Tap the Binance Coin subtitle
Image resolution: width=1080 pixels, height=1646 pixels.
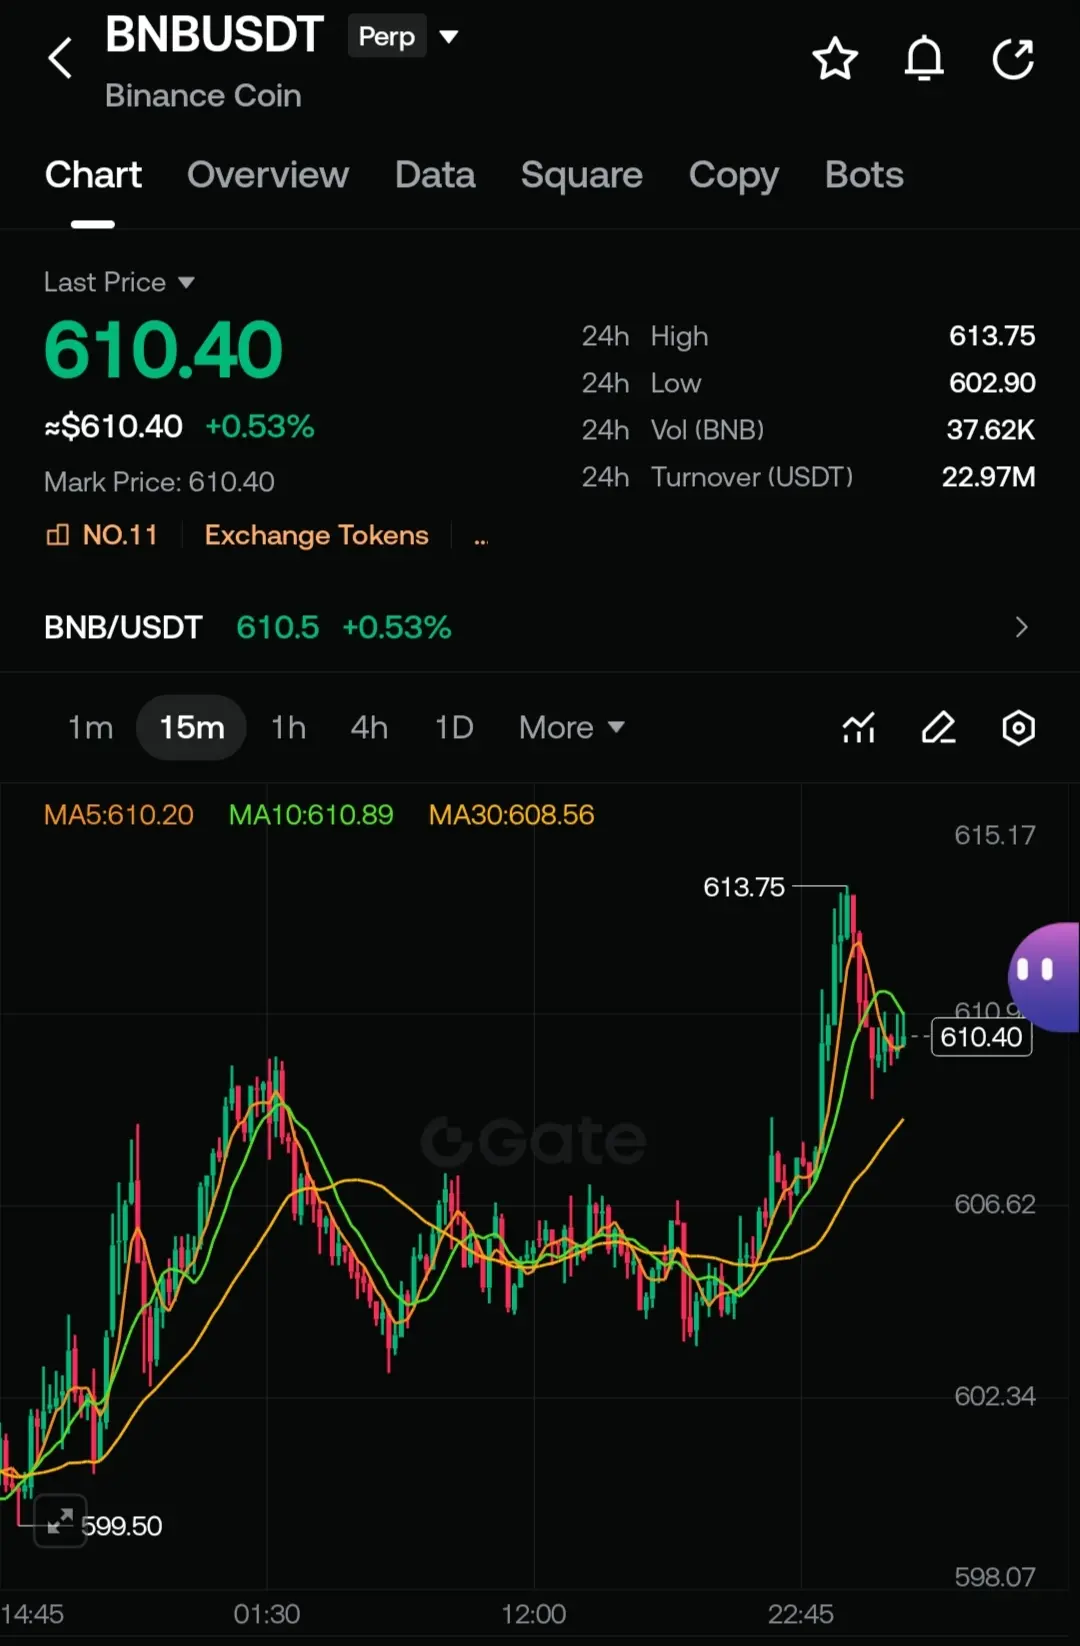(203, 96)
